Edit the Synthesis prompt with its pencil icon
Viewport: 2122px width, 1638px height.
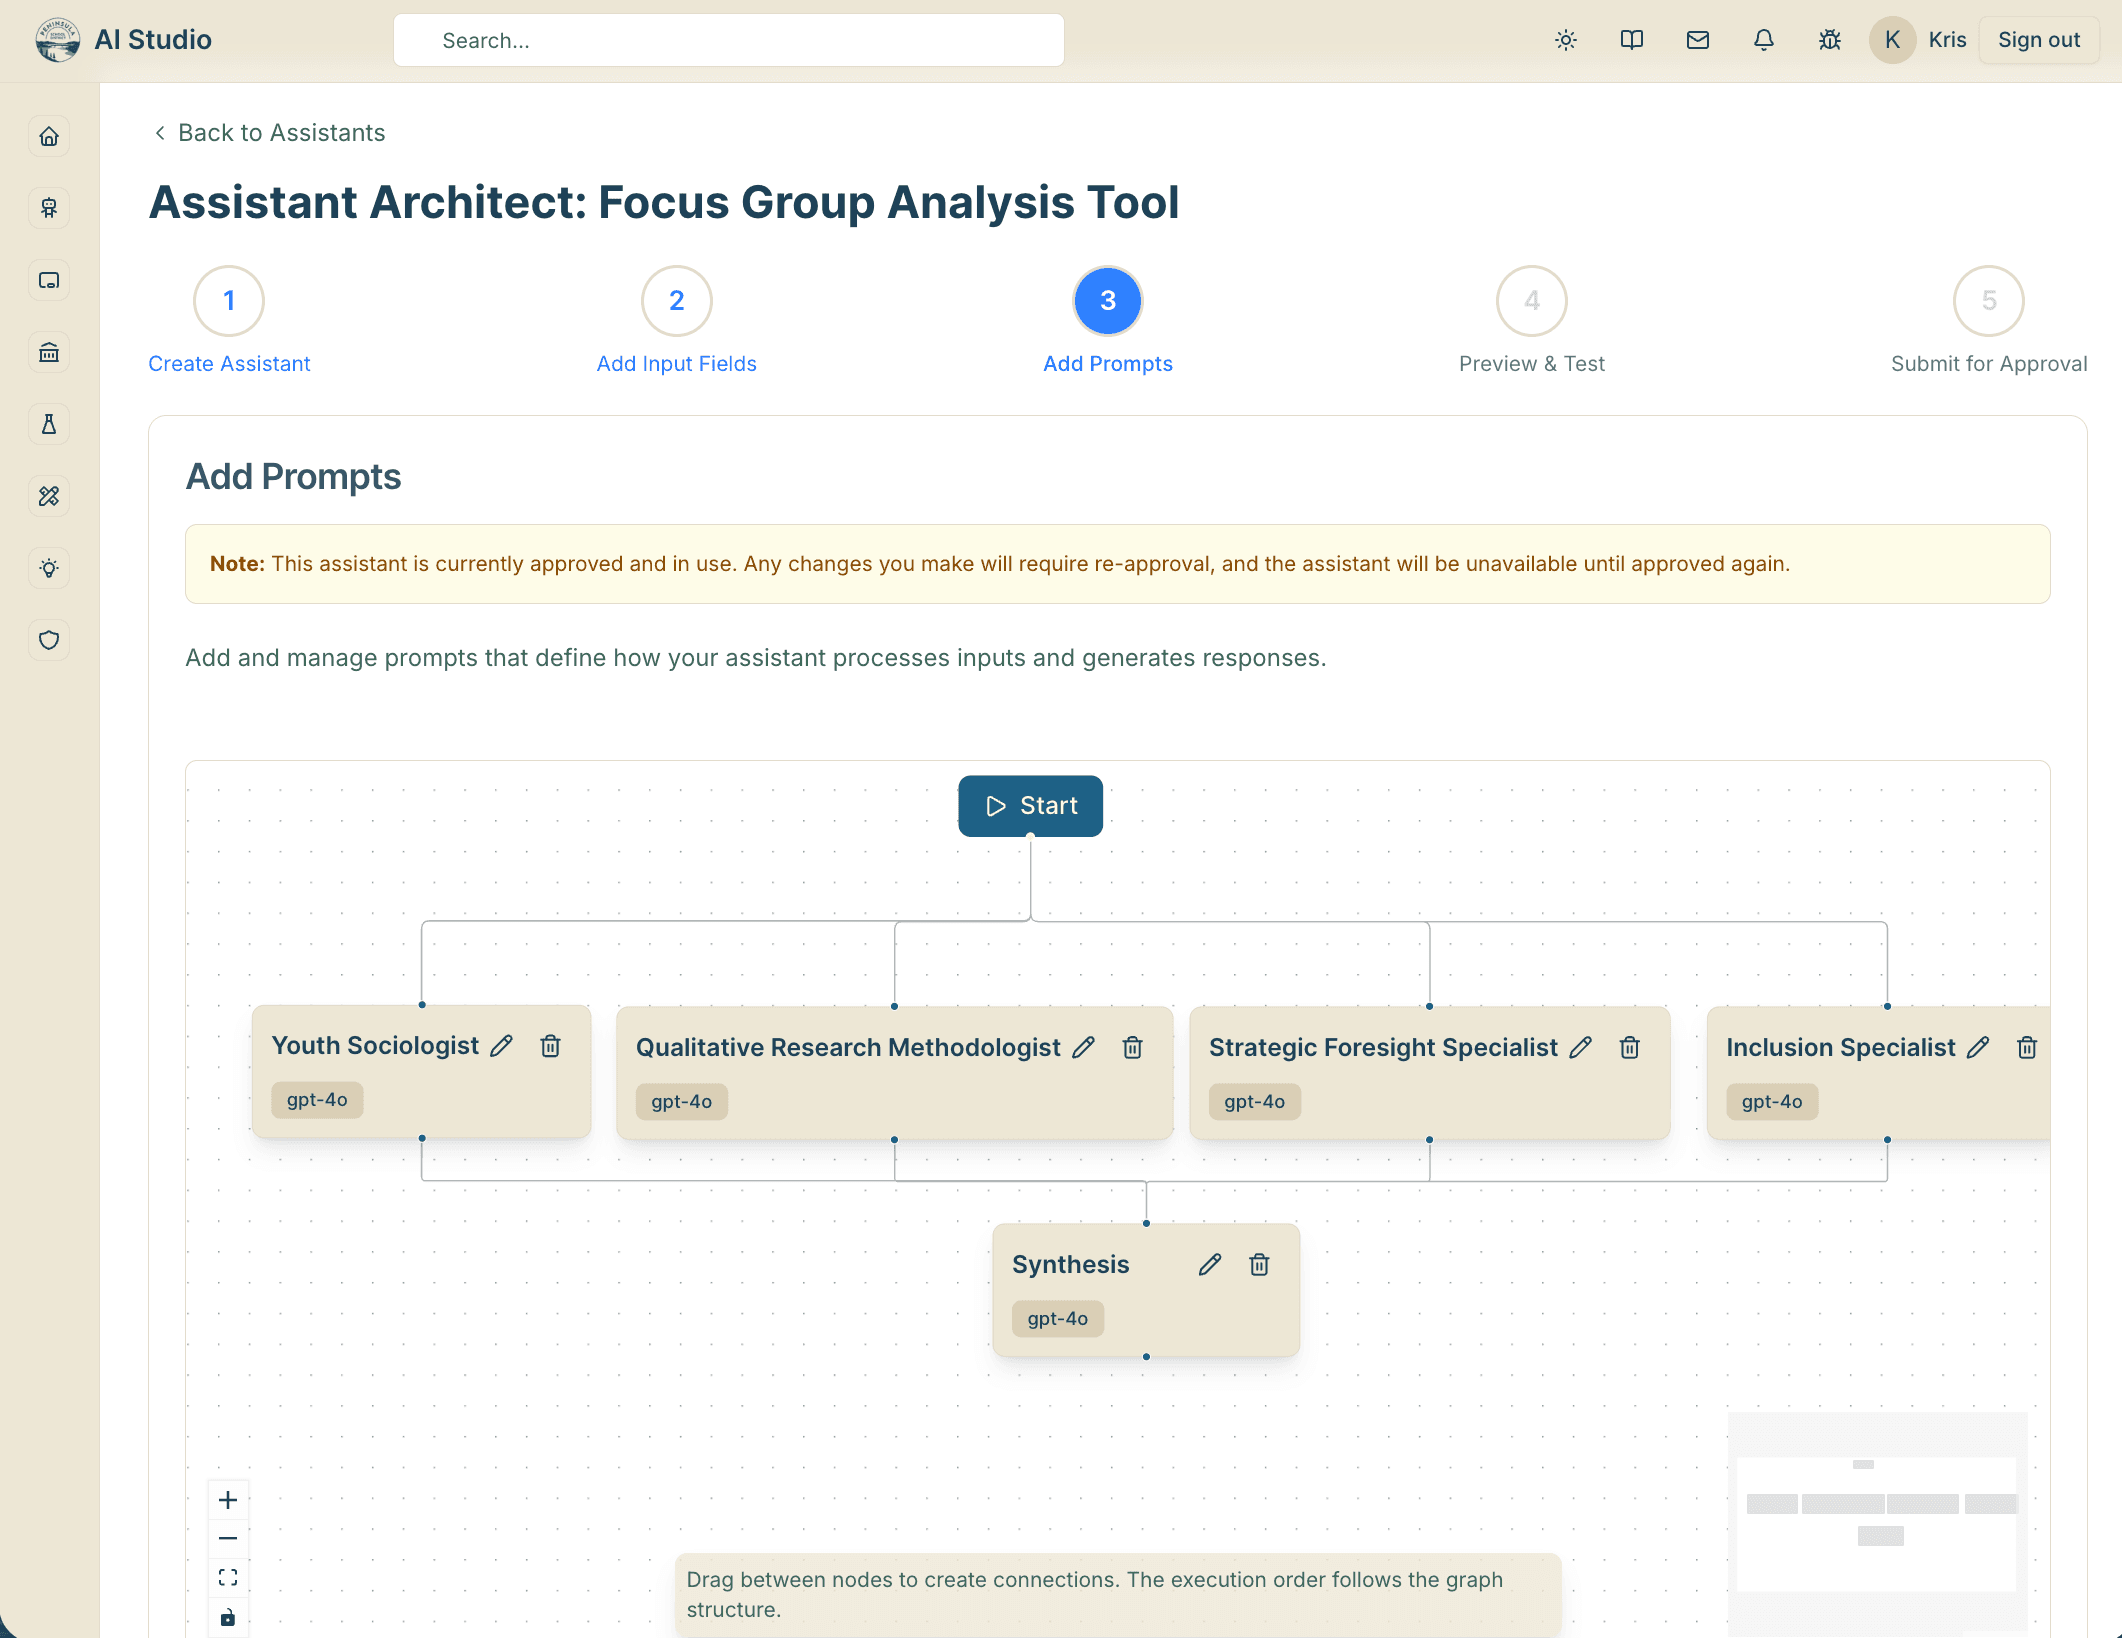pos(1209,1264)
